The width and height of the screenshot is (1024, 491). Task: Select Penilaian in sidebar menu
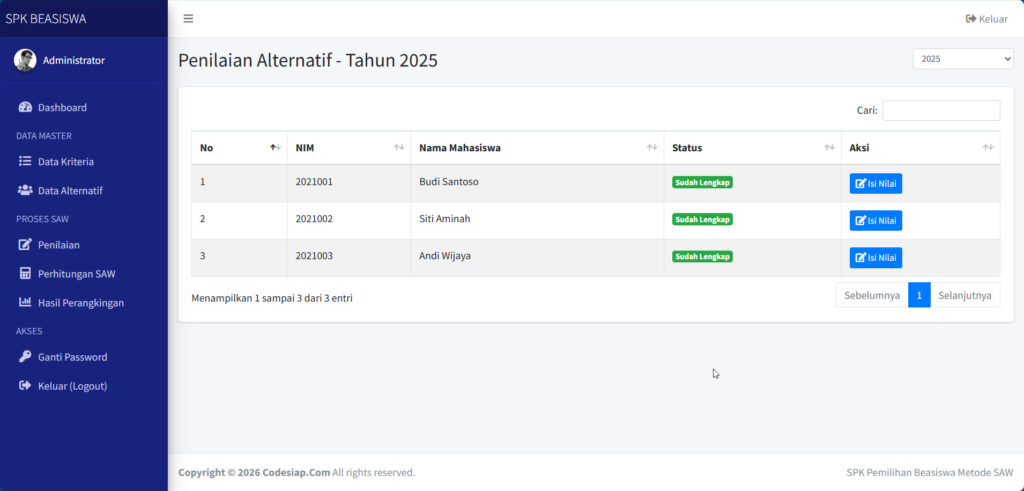pos(58,244)
